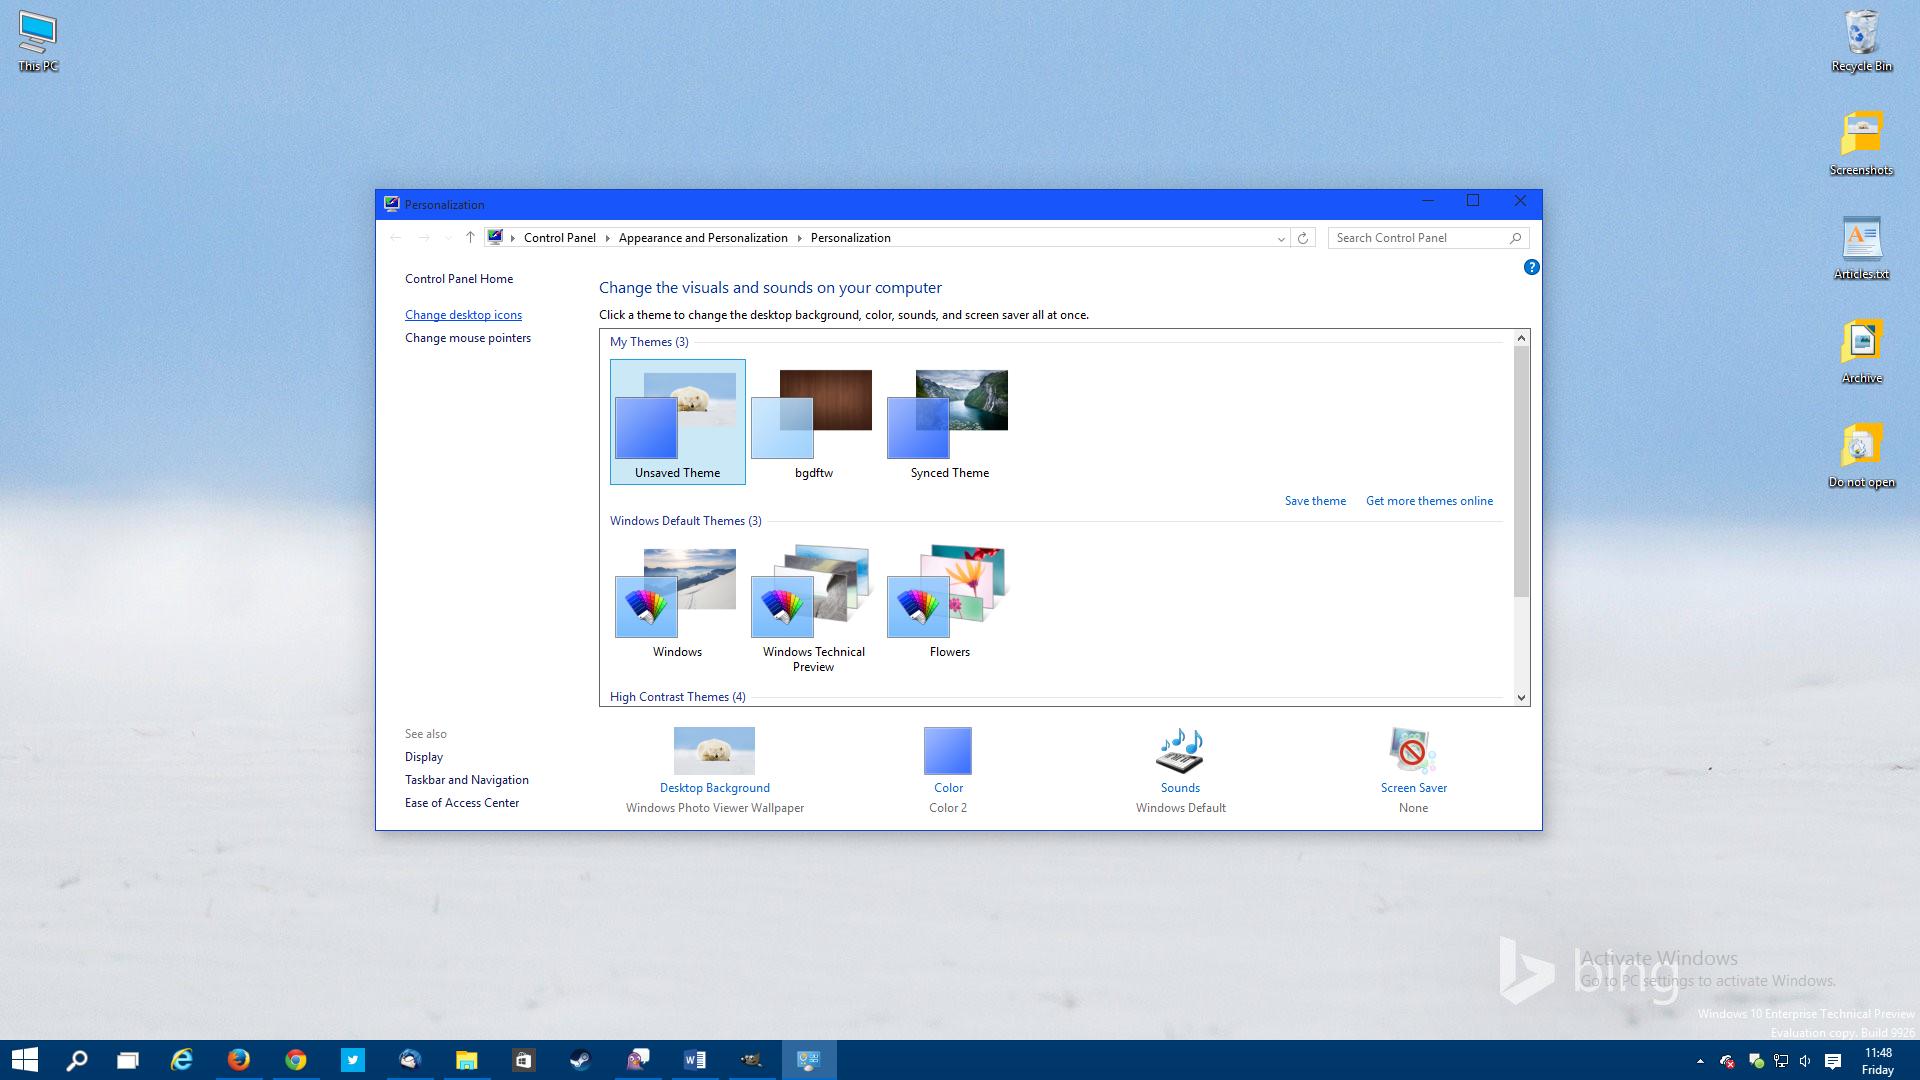This screenshot has width=1920, height=1080.
Task: Open Sounds settings via the music notes icon
Action: point(1180,751)
